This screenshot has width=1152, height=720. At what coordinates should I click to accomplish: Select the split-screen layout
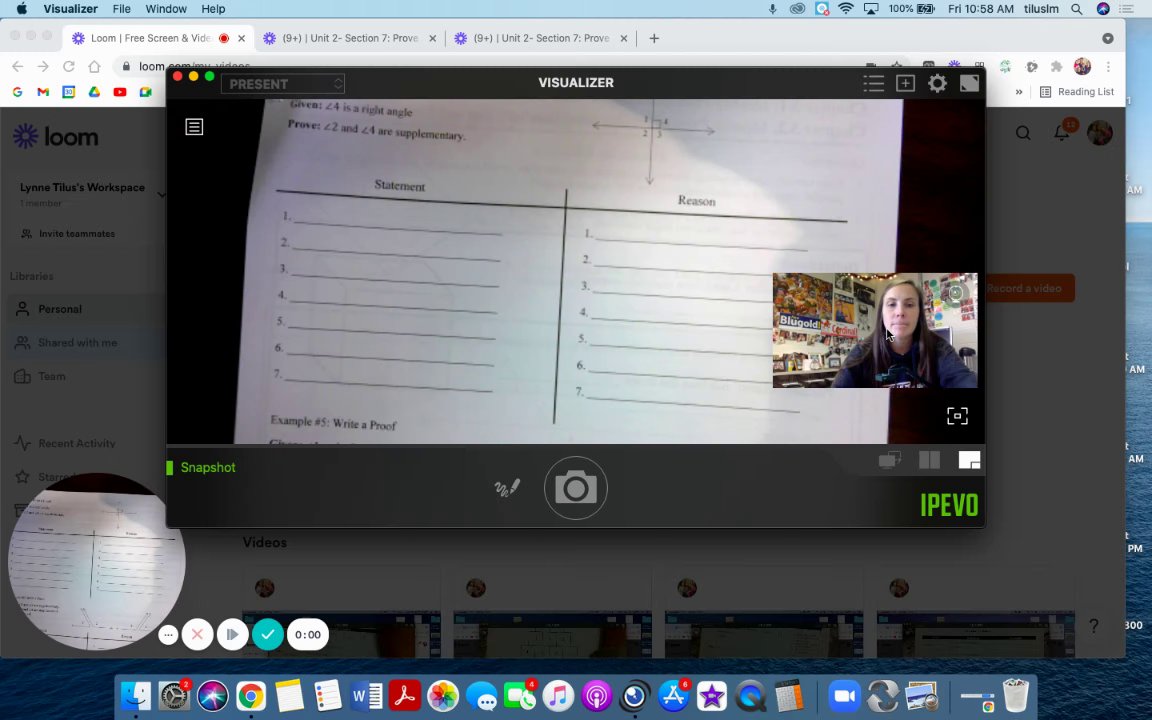[929, 460]
